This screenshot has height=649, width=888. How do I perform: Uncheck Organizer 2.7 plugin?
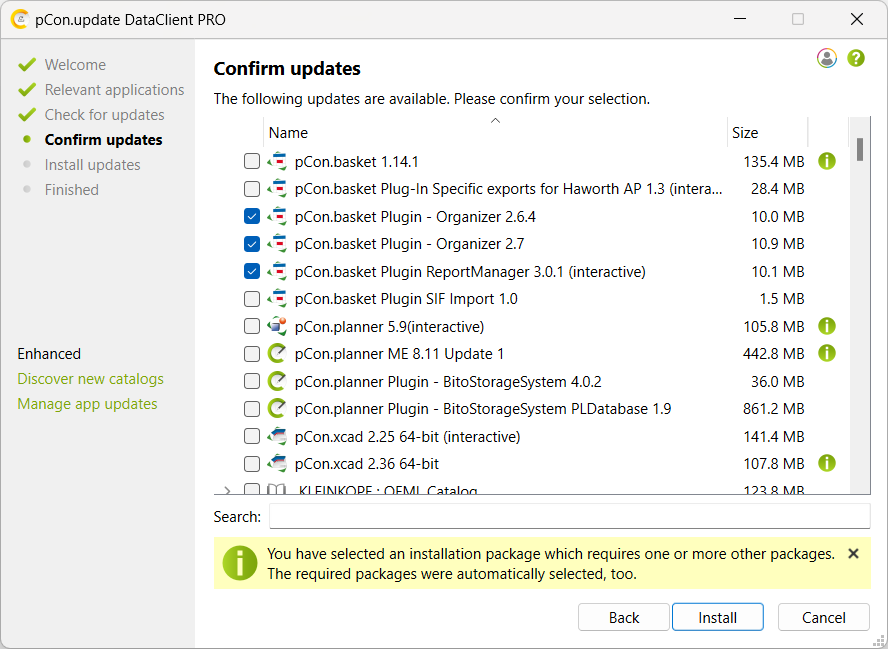251,244
